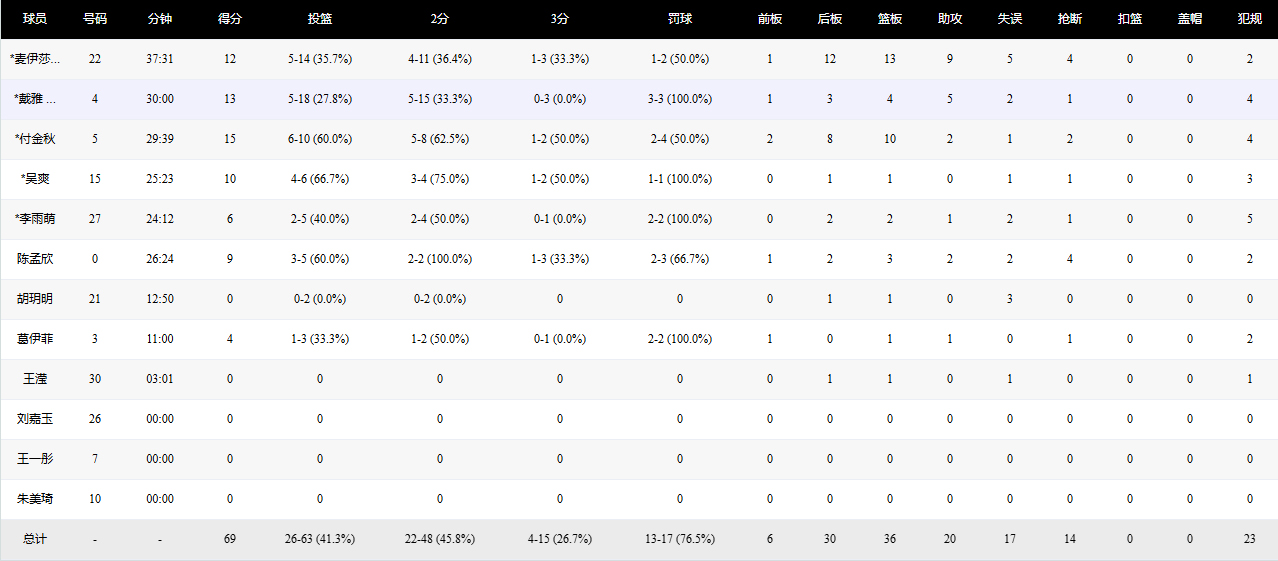1278x561 pixels.
Task: Click the 罚球 column header
Action: [680, 19]
